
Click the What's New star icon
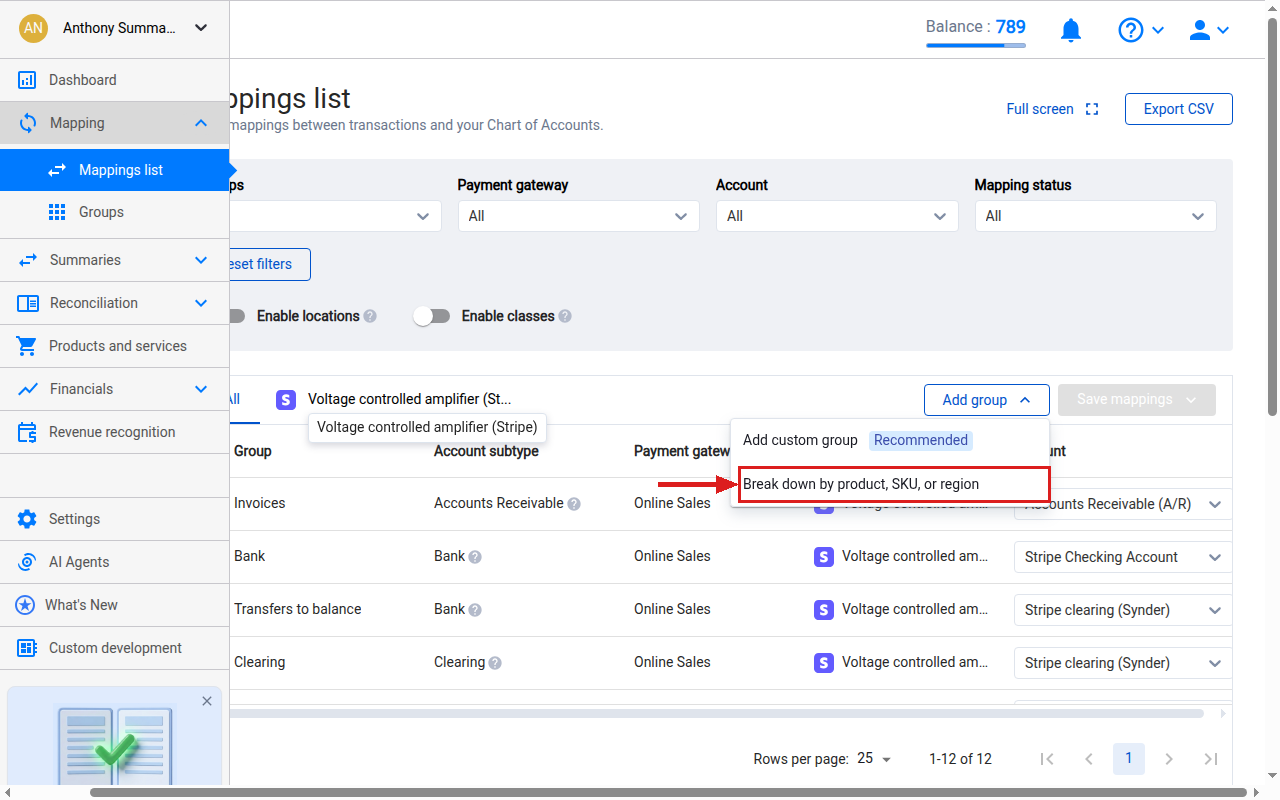[25, 605]
